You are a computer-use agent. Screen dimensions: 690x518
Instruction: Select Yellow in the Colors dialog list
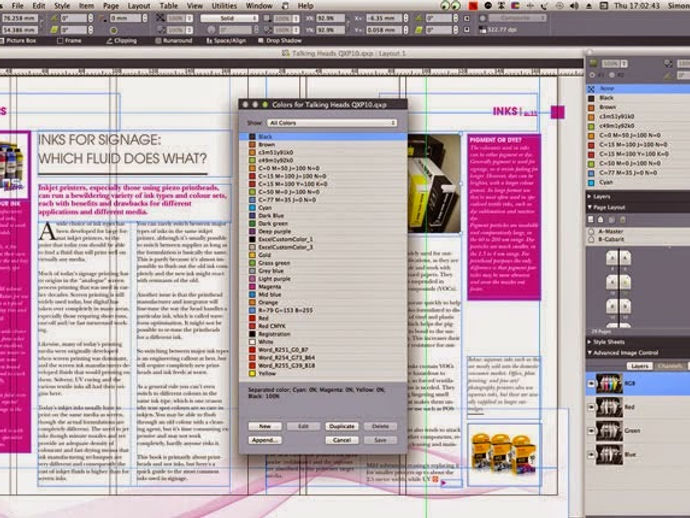pyautogui.click(x=323, y=373)
